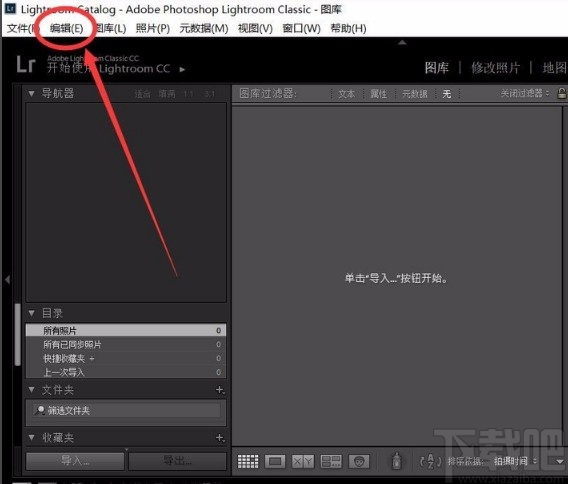Click the 排序依据 label
This screenshot has height=484, width=568.
click(x=465, y=461)
